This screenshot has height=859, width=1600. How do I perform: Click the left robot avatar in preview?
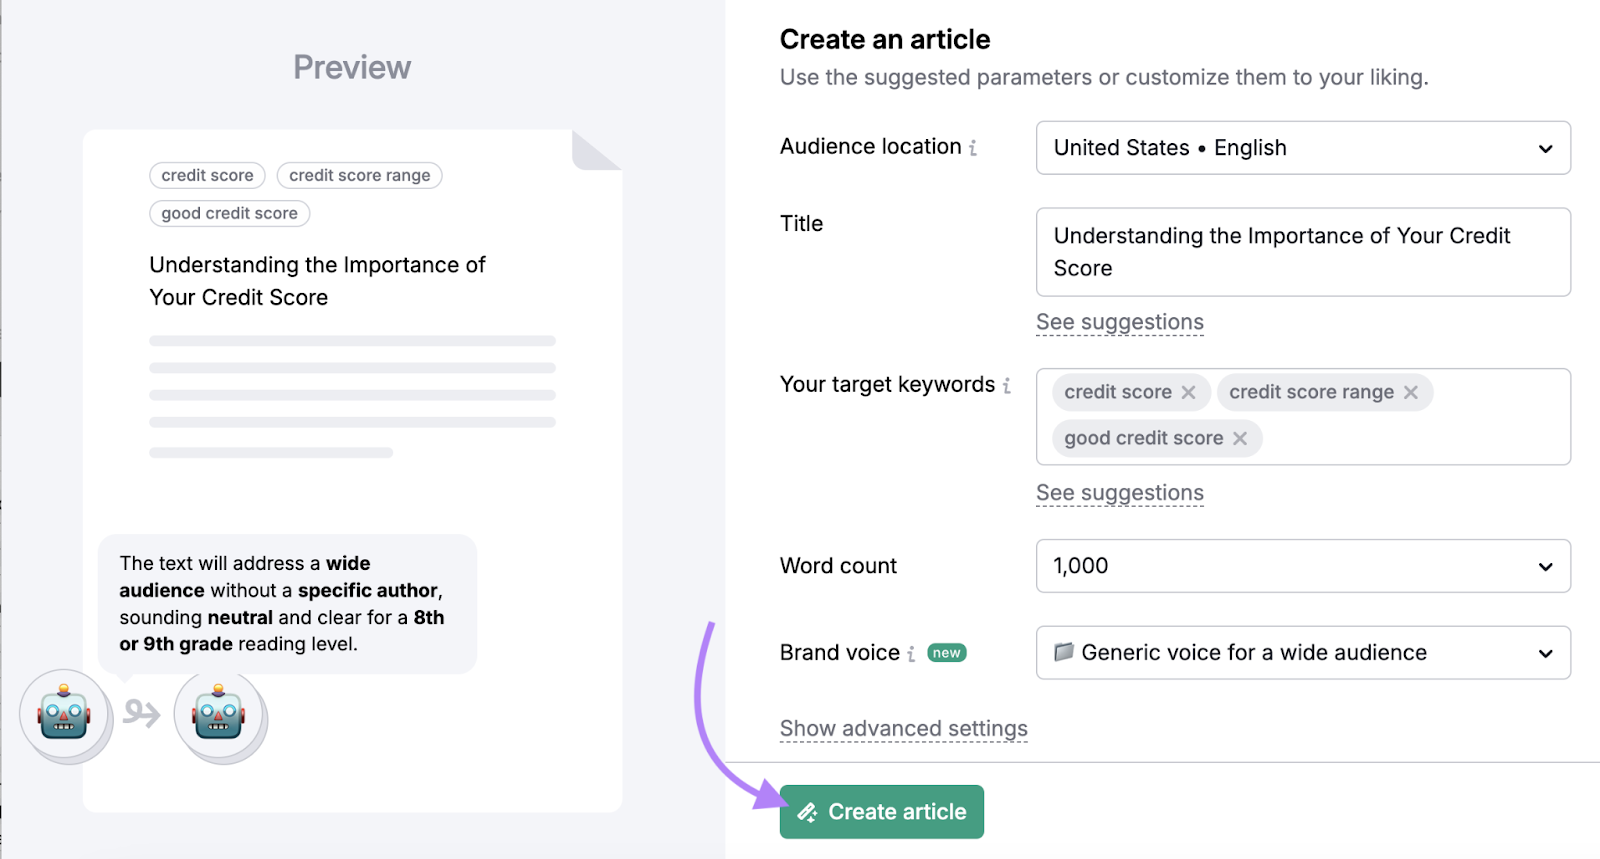(x=65, y=716)
